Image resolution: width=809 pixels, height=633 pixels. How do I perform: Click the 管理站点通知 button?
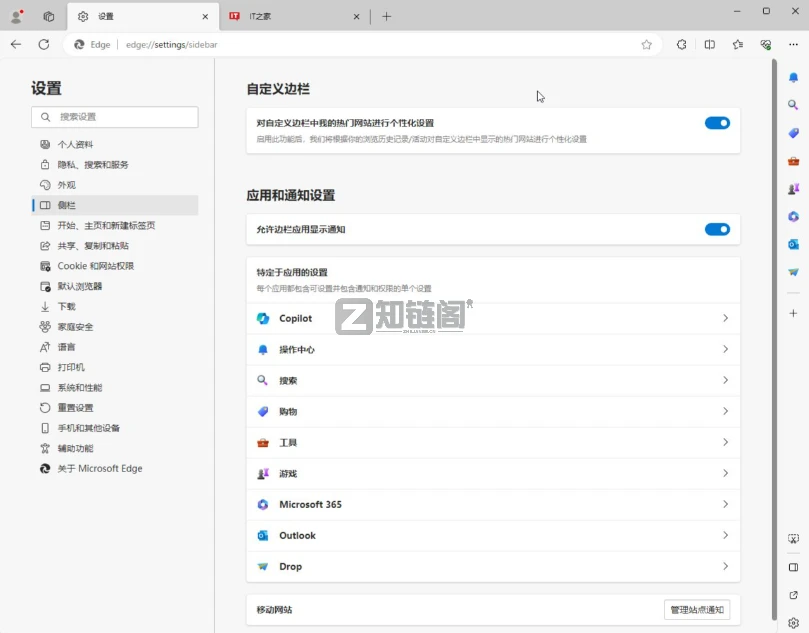point(695,609)
